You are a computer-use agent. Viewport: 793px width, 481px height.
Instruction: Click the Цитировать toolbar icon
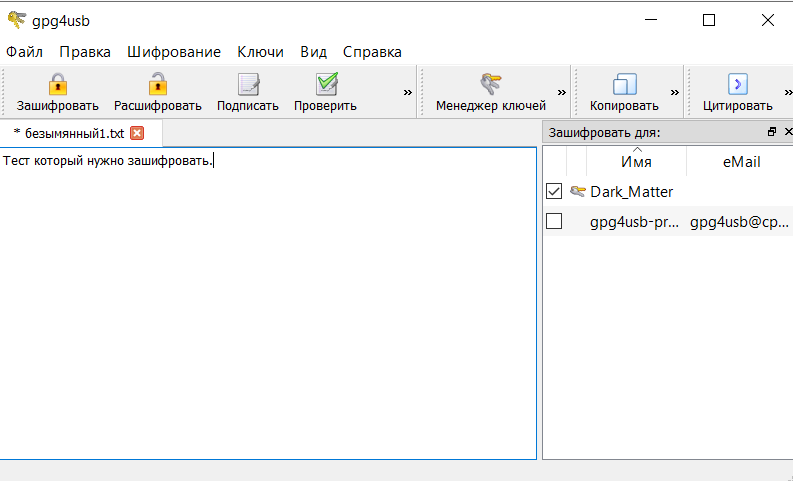pos(737,84)
